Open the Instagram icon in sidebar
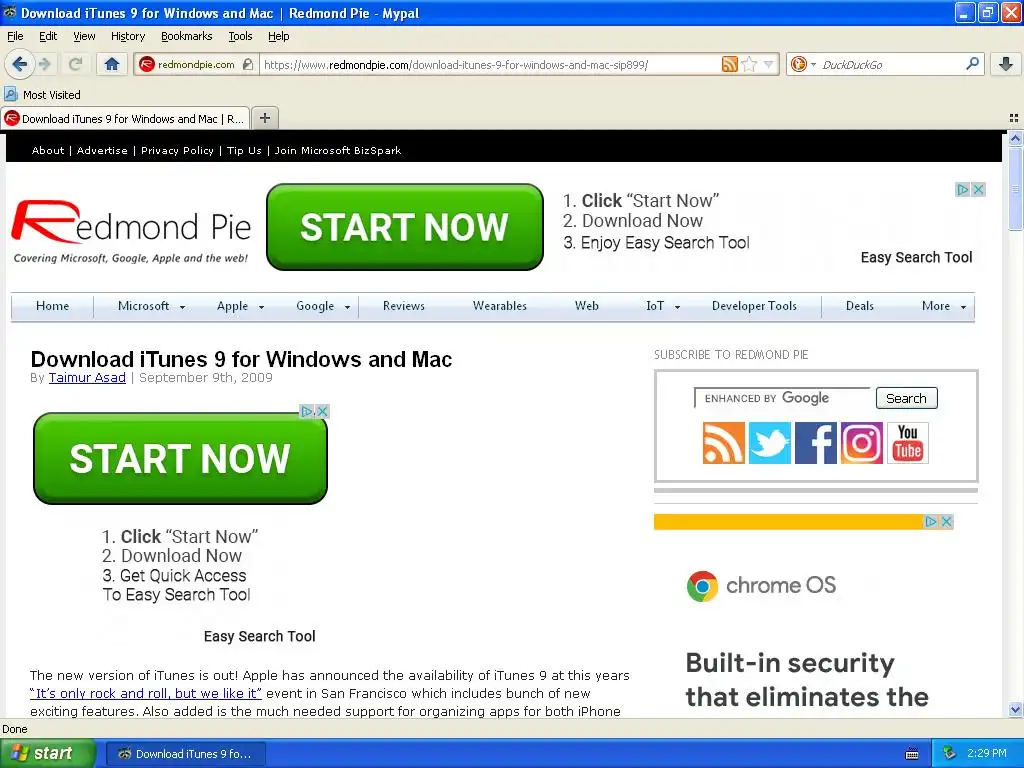1024x768 pixels. (861, 442)
